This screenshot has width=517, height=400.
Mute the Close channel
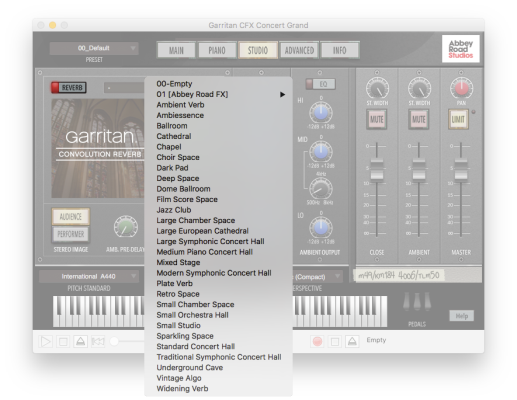(x=377, y=119)
